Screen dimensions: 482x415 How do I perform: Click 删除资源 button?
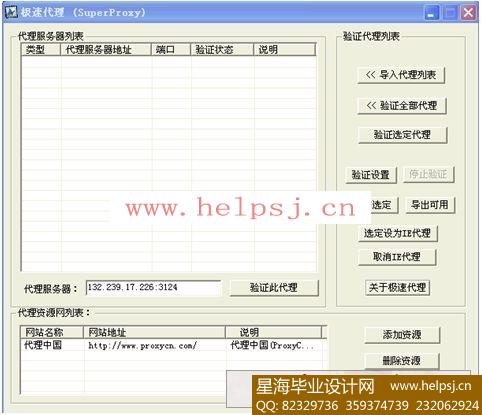[x=402, y=361]
